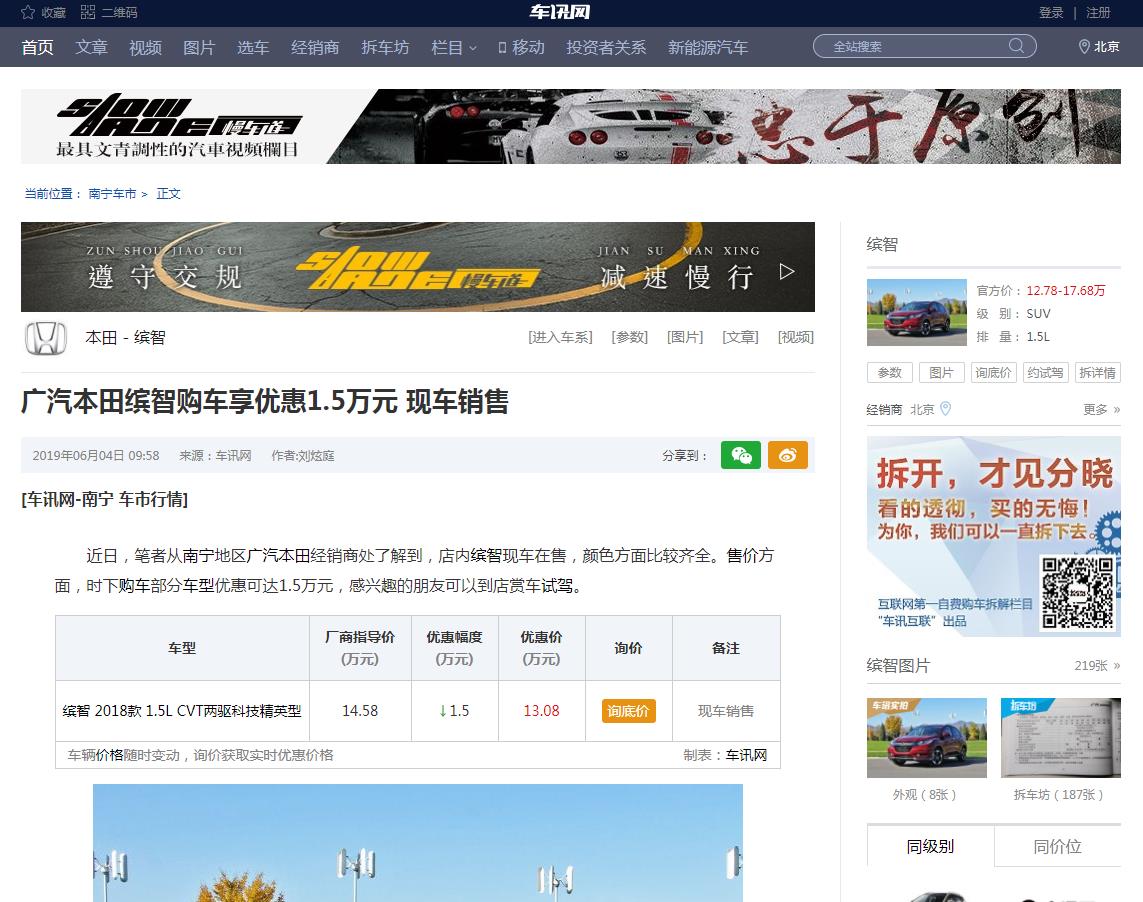Expand the 栏目 dropdown menu

coord(453,47)
